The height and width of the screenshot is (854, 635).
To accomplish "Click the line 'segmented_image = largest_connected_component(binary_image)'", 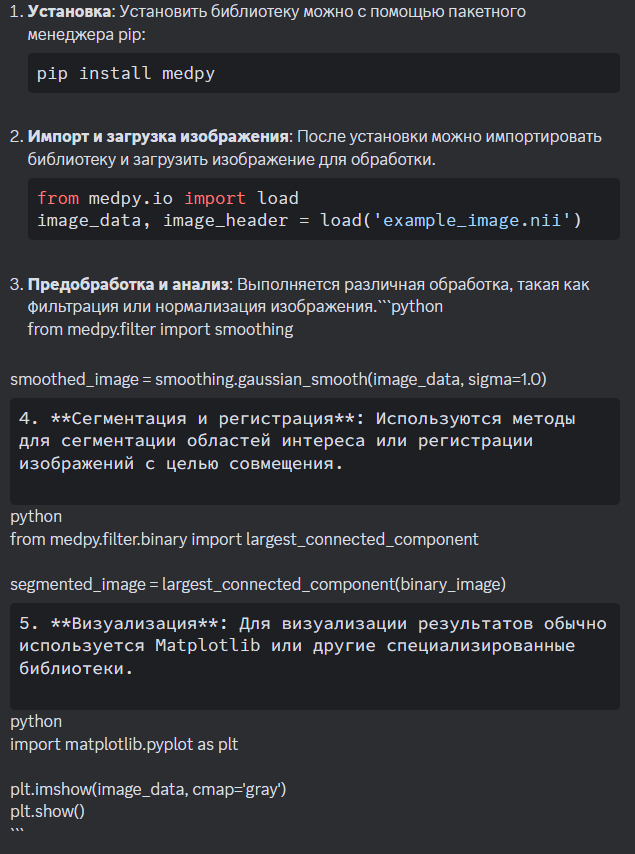I will (258, 584).
